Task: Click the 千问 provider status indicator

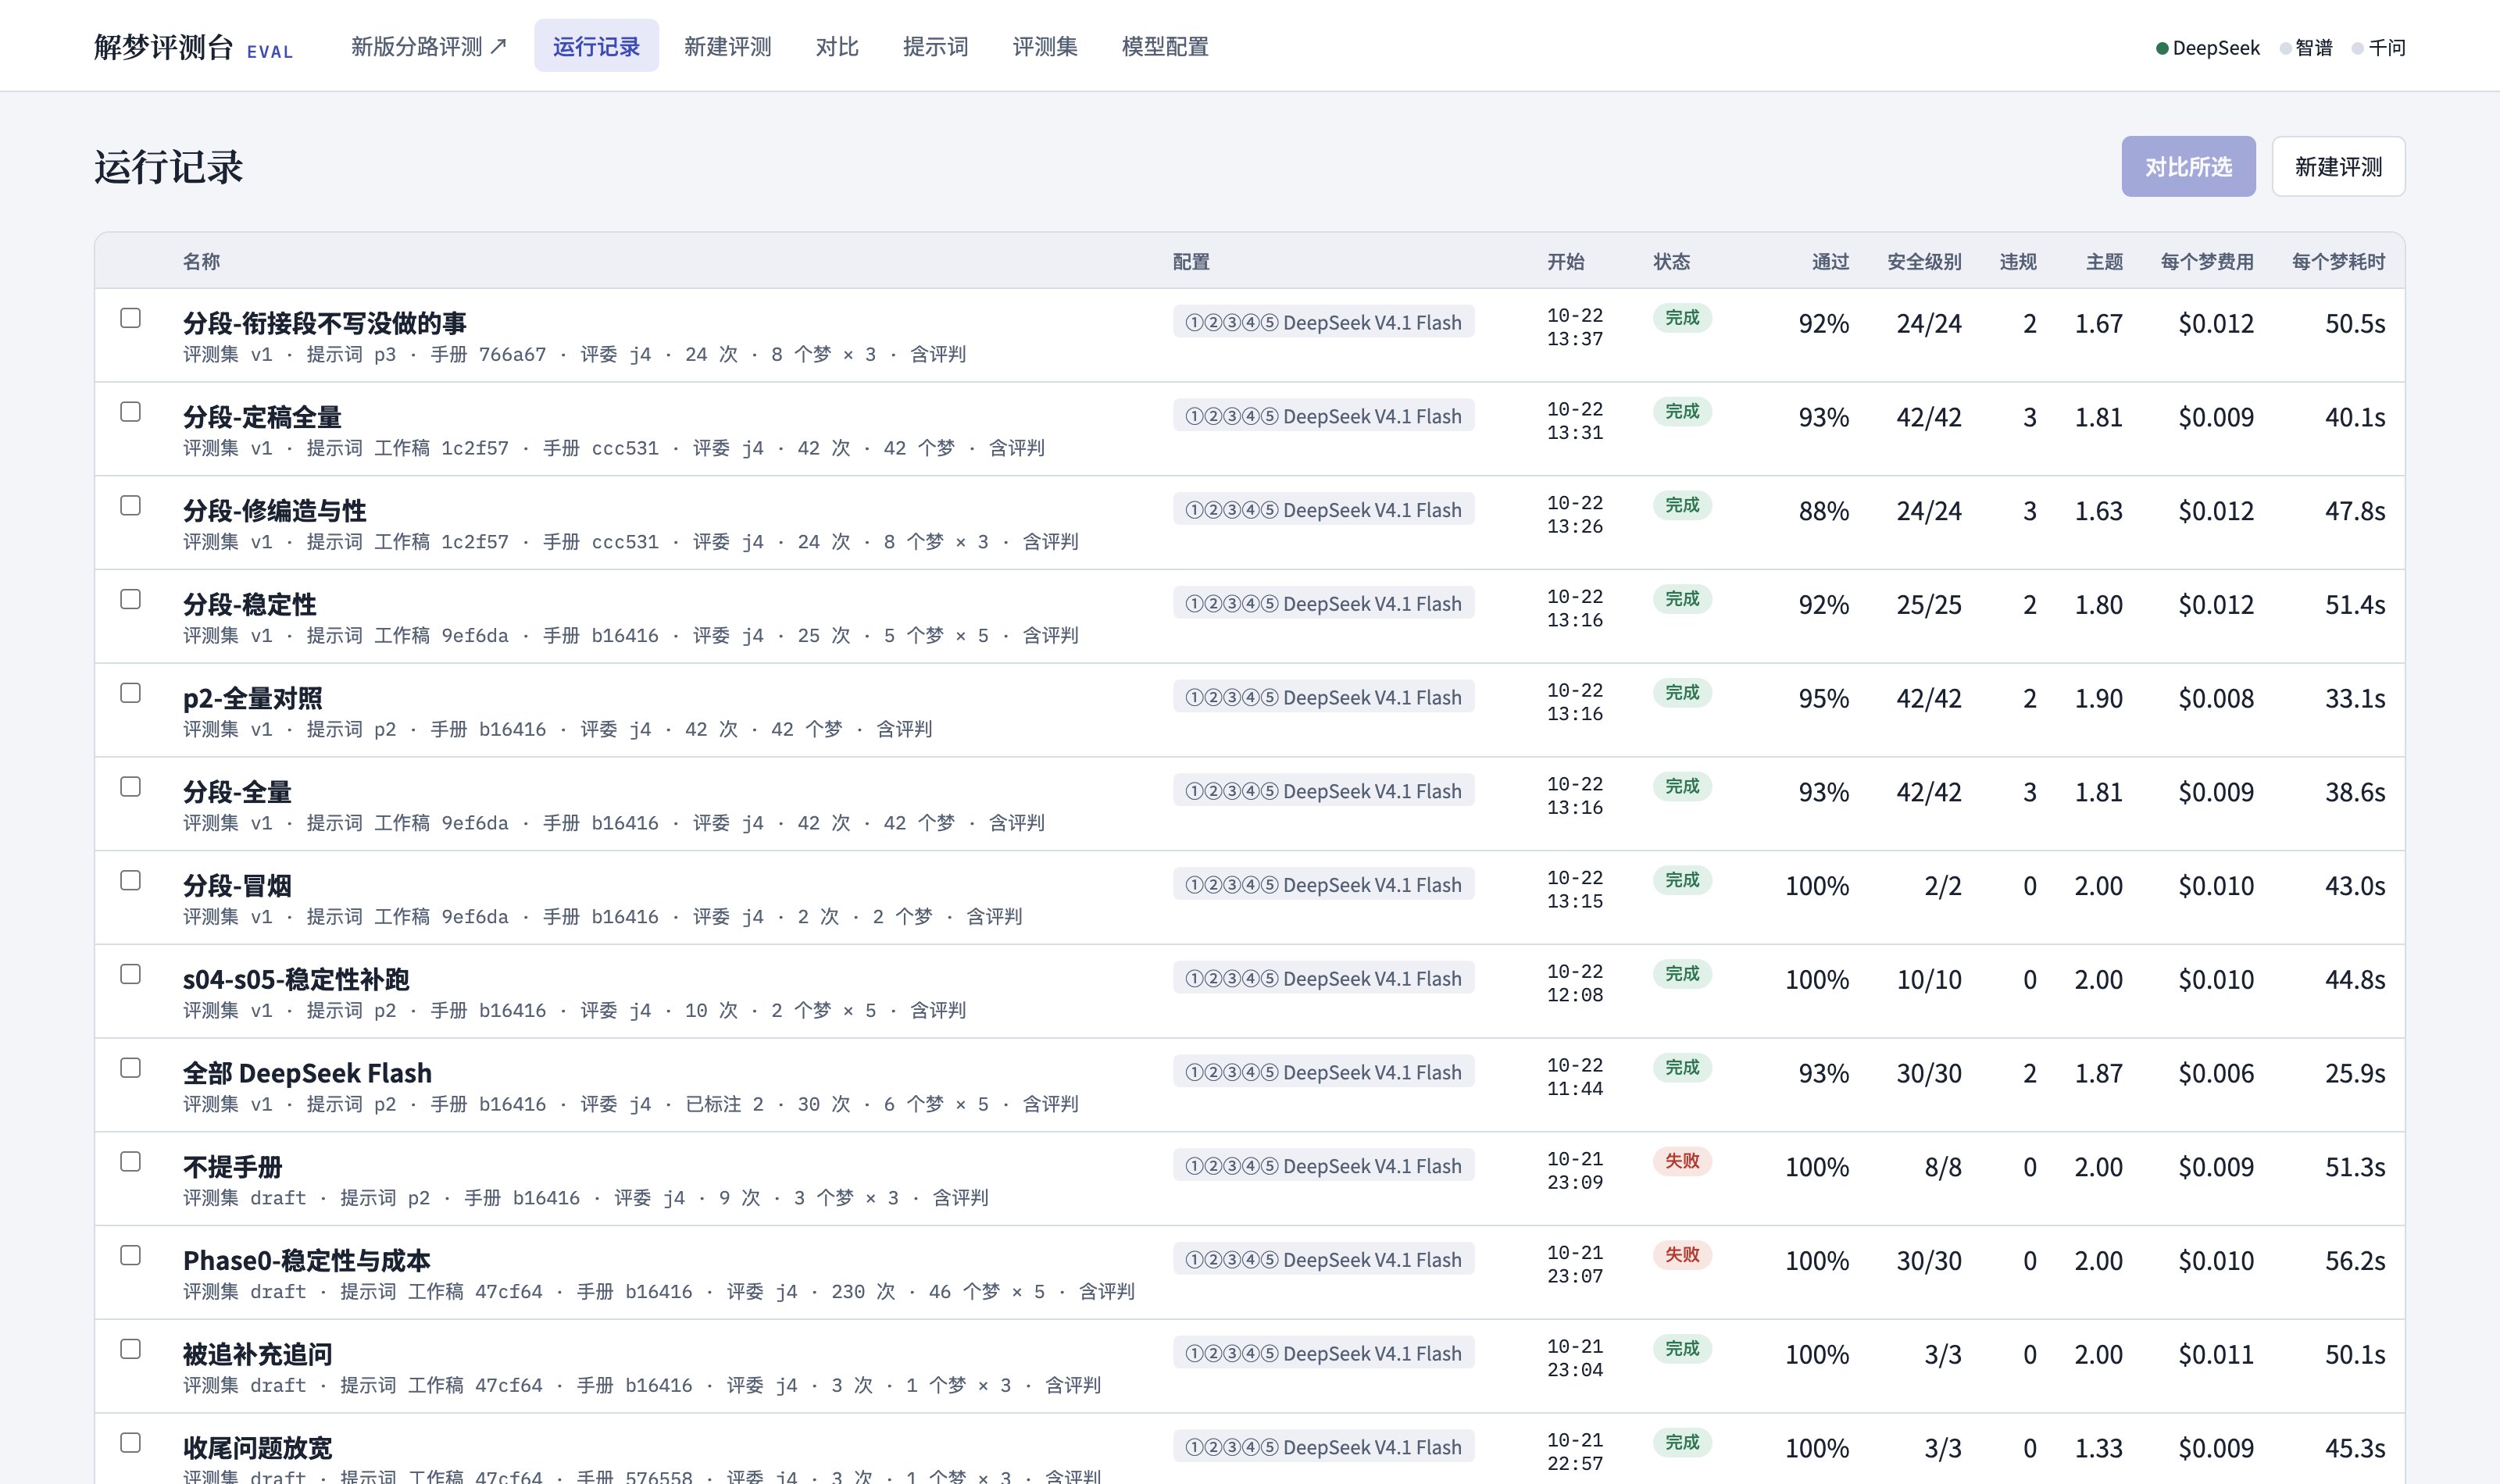Action: [2379, 47]
